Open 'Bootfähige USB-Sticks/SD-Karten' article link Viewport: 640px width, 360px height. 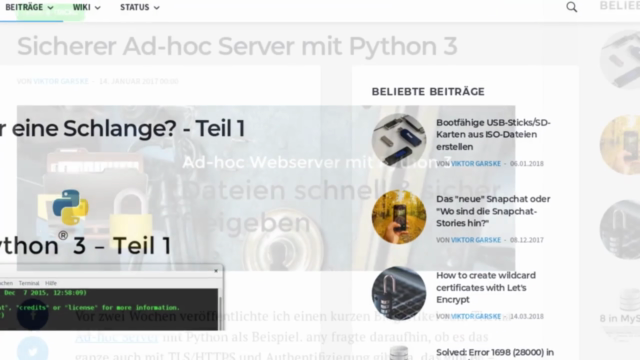(493, 134)
